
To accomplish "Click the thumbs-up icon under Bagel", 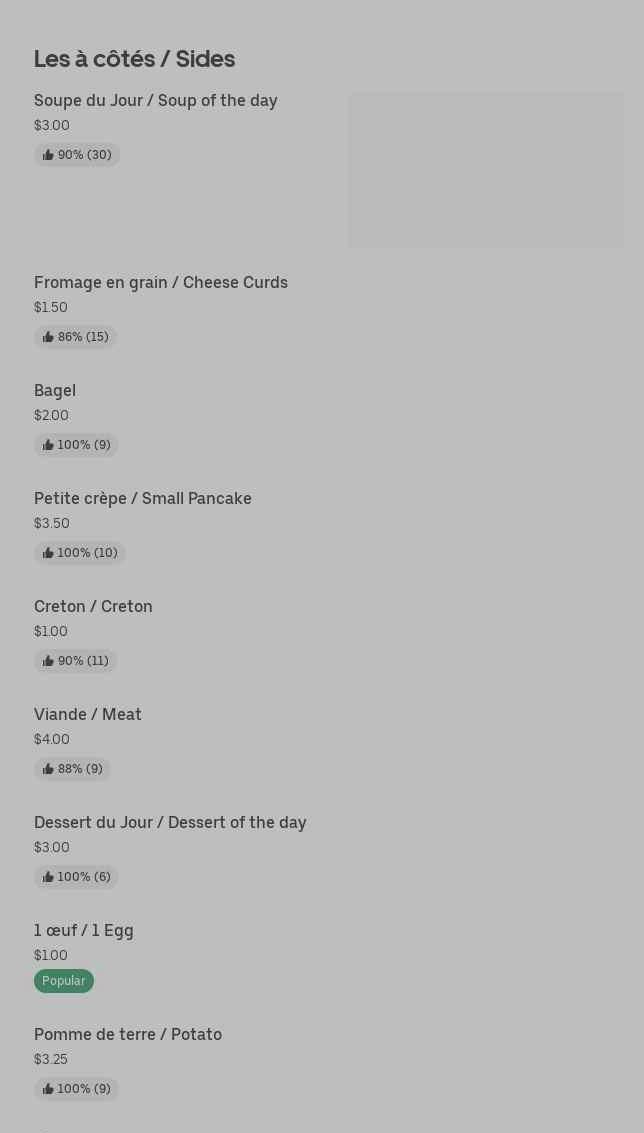I will click(x=48, y=445).
